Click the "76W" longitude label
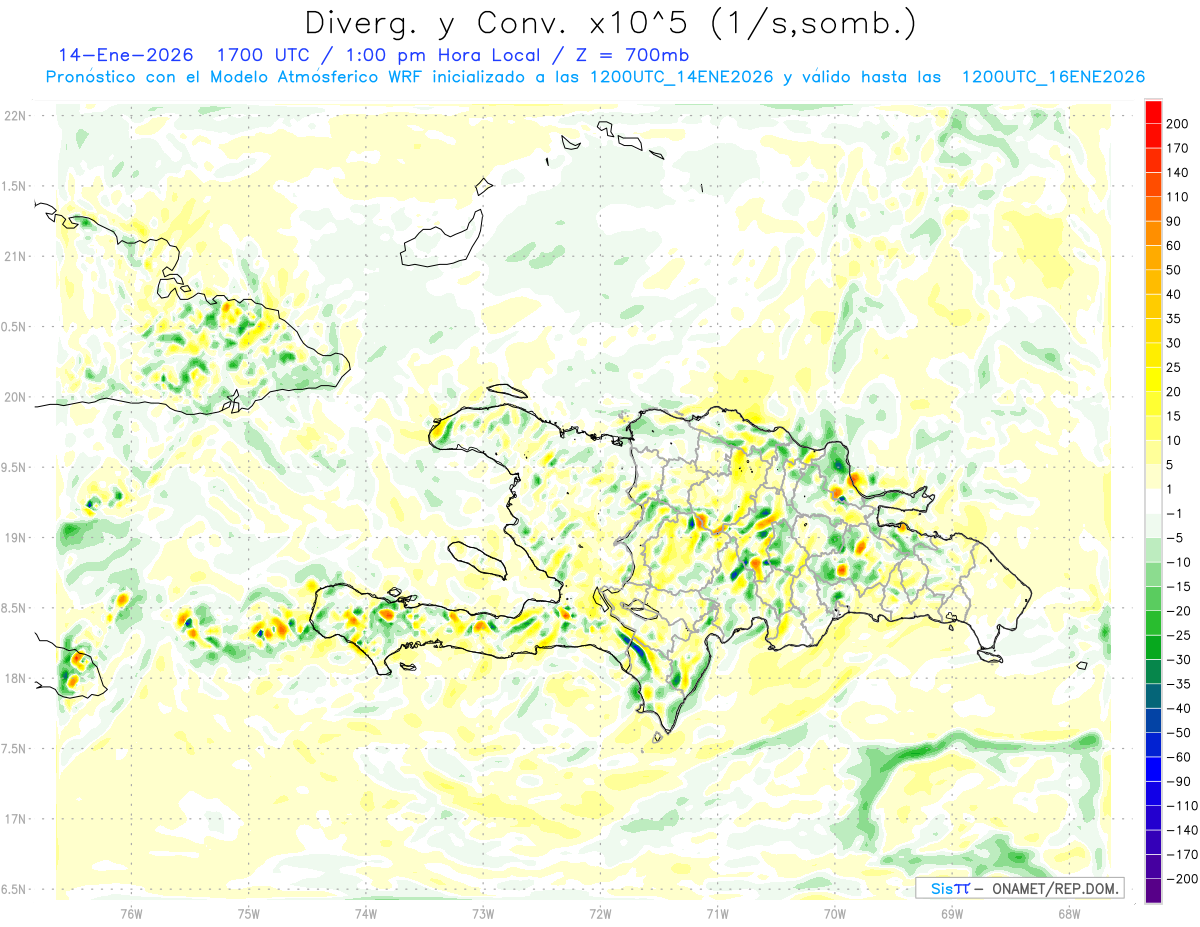The height and width of the screenshot is (927, 1200). pyautogui.click(x=131, y=912)
